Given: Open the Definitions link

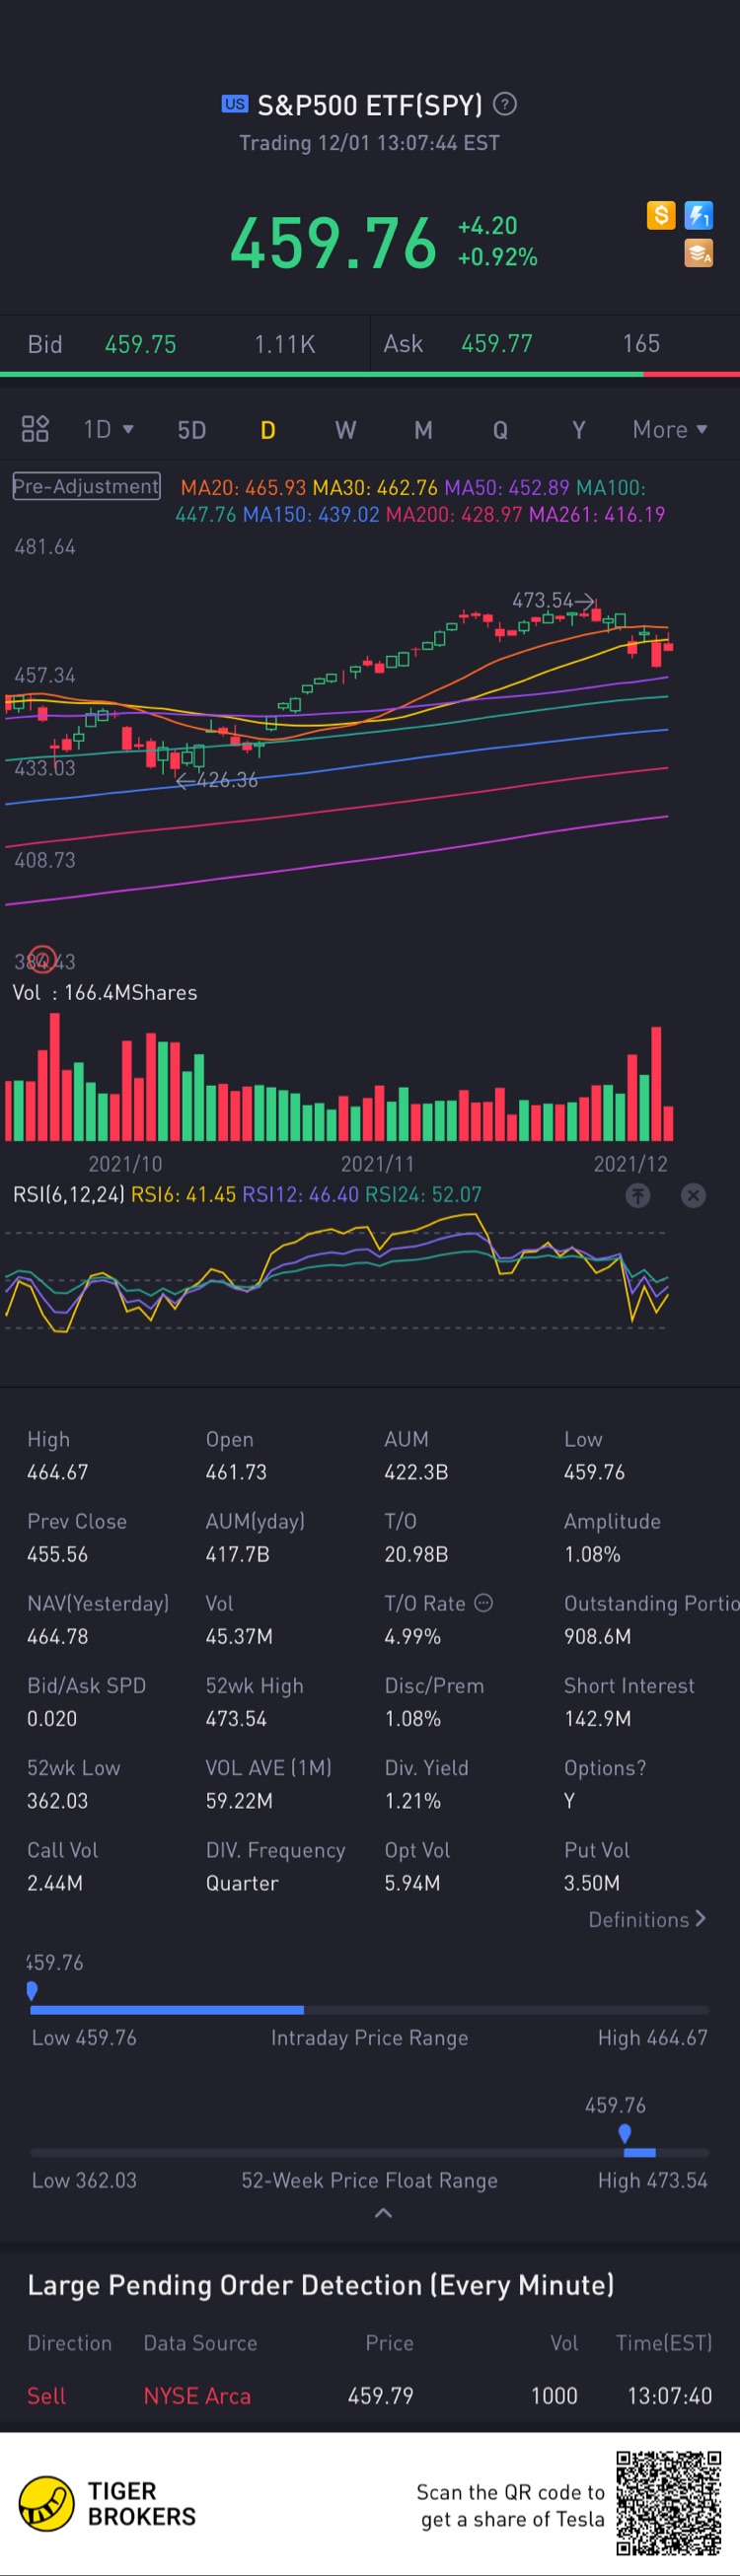Looking at the screenshot, I should [x=647, y=1919].
